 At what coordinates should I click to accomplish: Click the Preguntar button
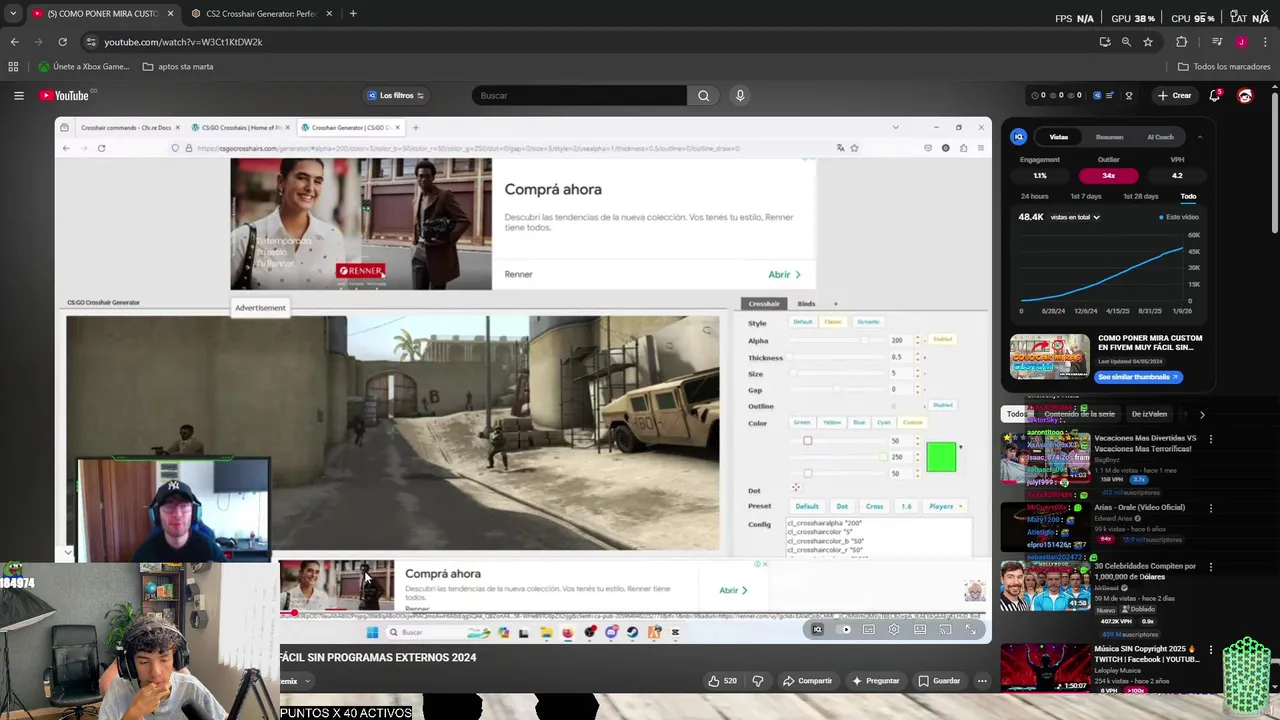click(x=875, y=681)
